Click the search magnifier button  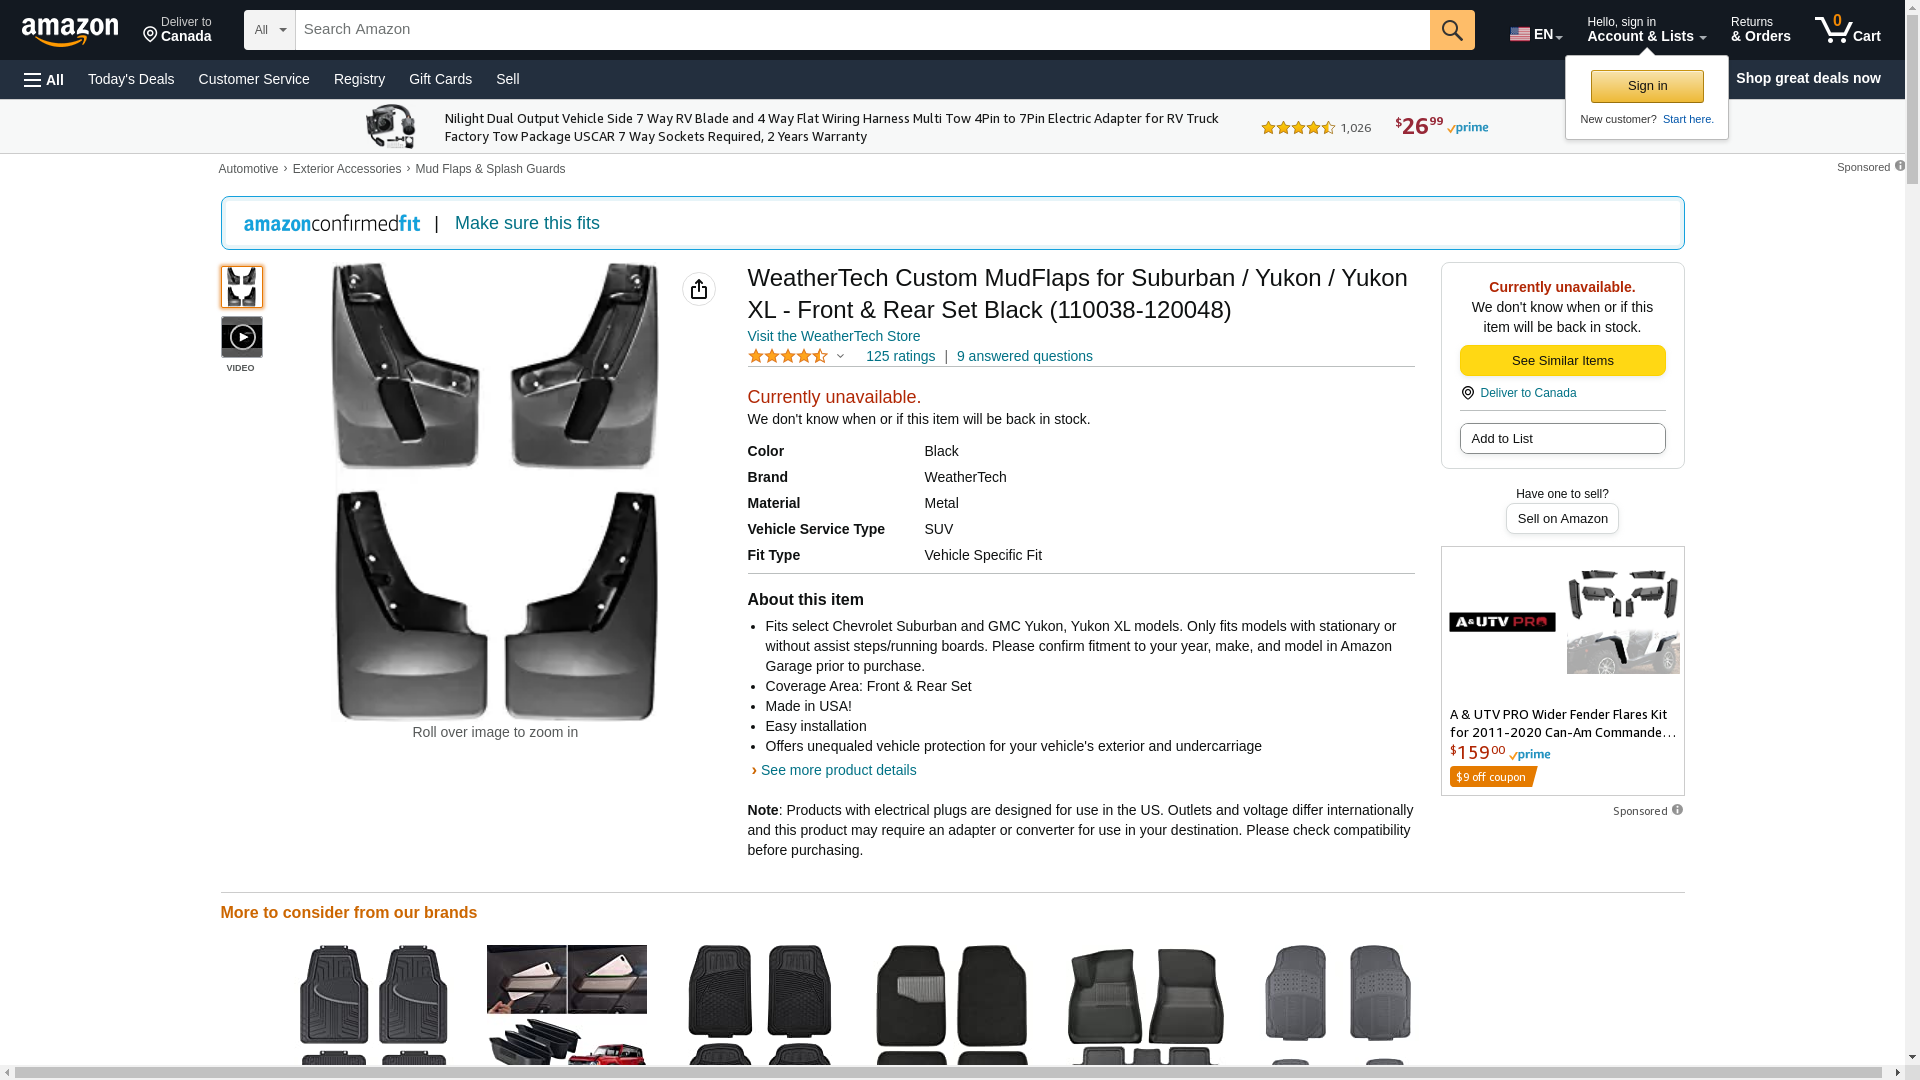[1451, 30]
